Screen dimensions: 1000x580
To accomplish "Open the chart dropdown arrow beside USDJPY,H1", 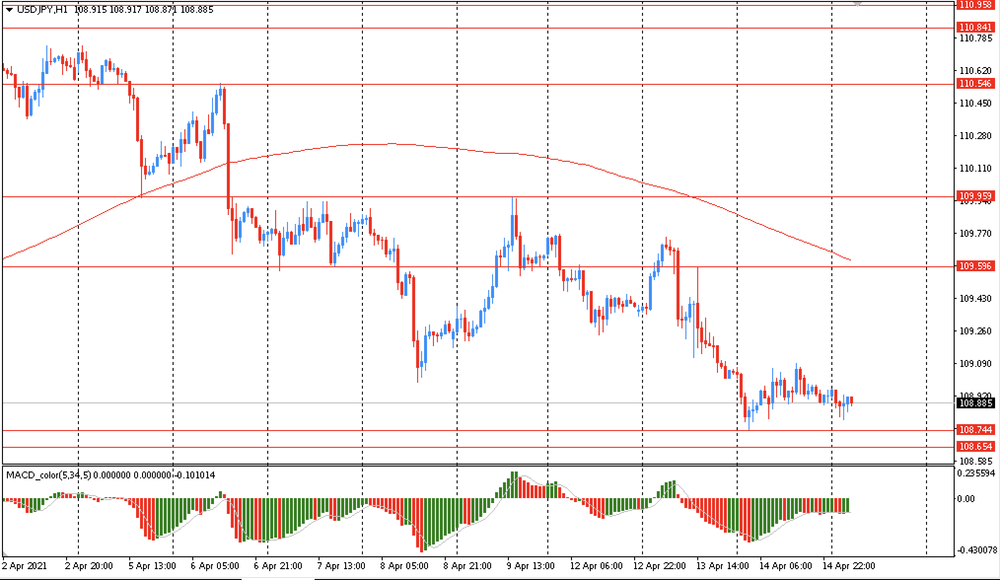I will coord(9,10).
